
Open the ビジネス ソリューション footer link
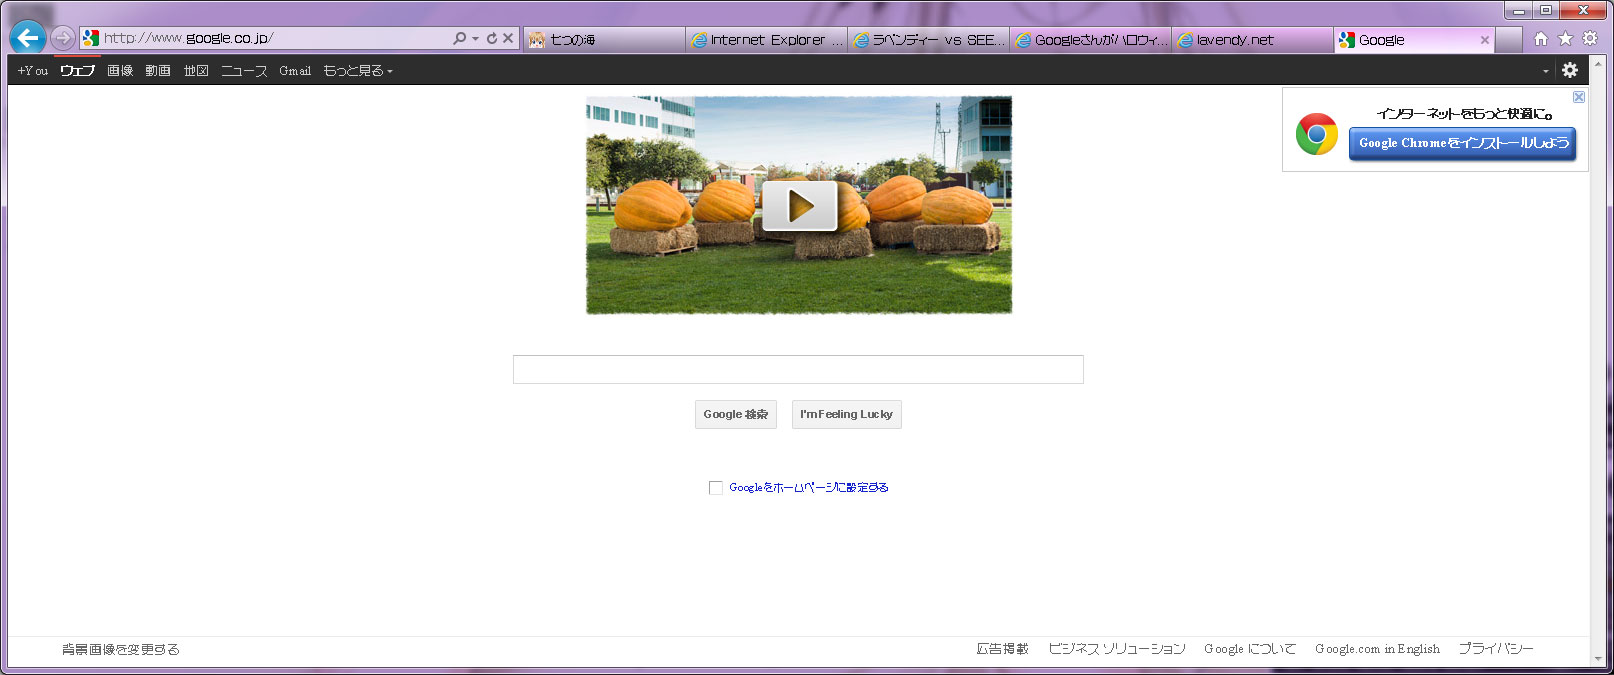1117,649
